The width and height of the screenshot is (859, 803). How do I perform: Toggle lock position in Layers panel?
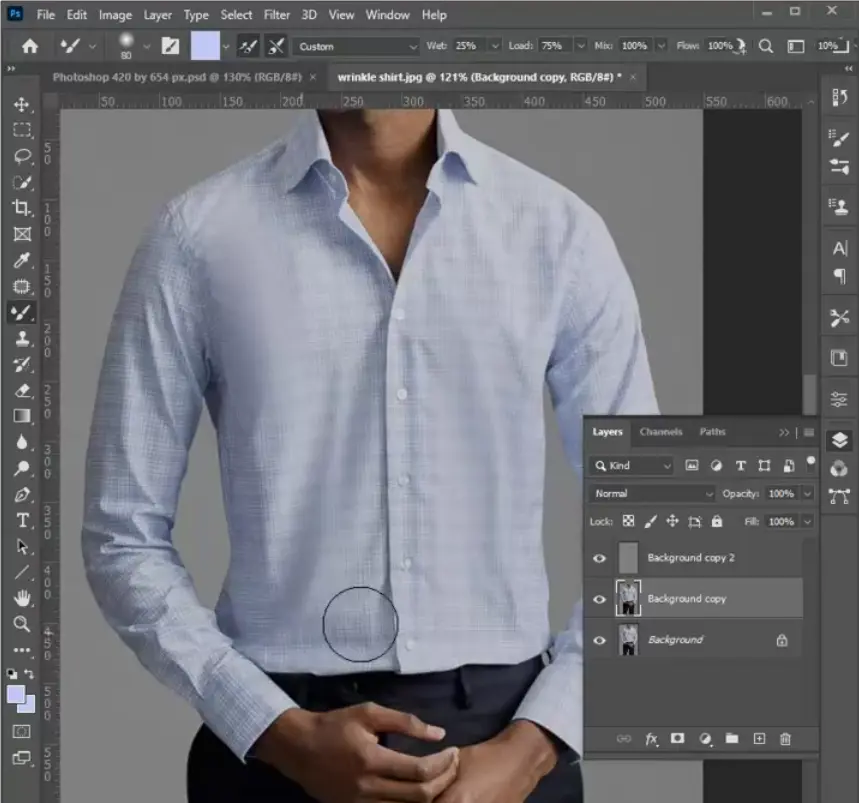click(672, 521)
